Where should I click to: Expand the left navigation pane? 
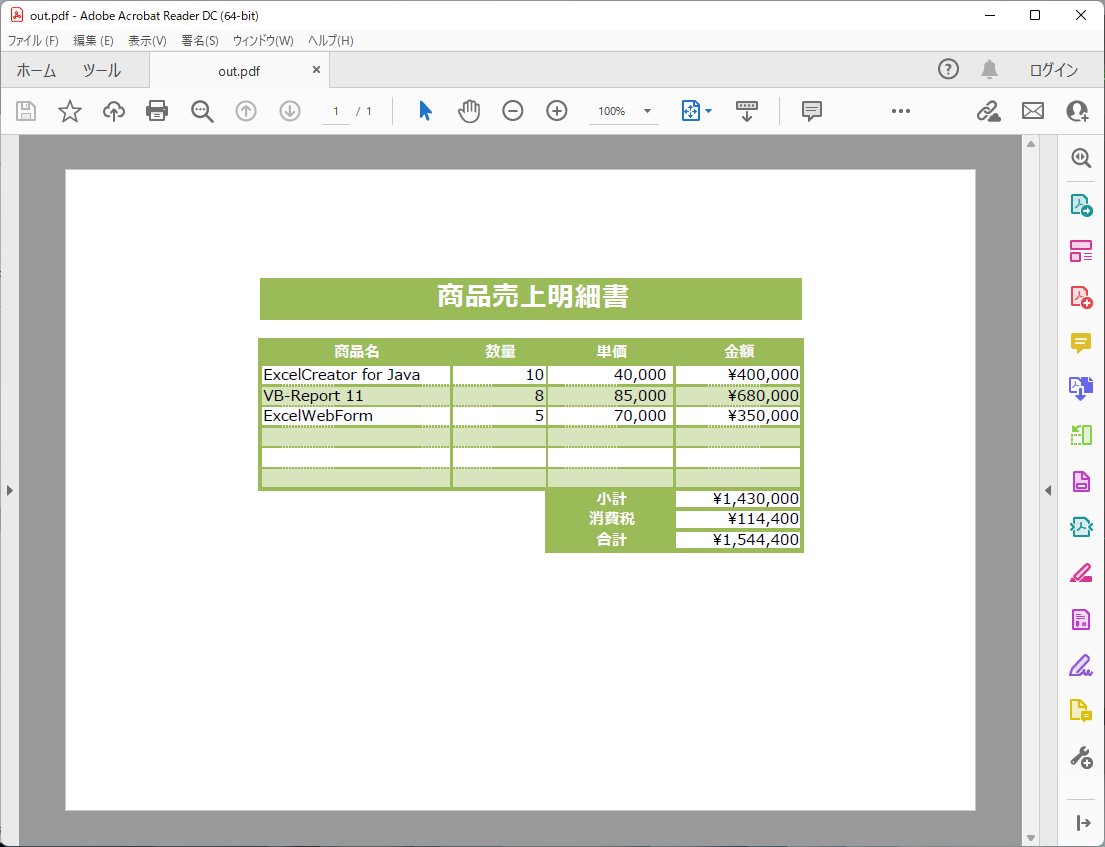pyautogui.click(x=9, y=490)
